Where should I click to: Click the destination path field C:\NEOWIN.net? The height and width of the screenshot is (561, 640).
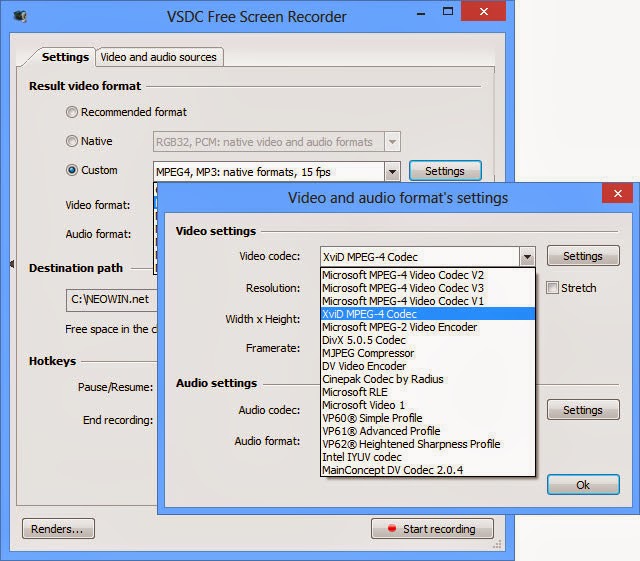111,300
